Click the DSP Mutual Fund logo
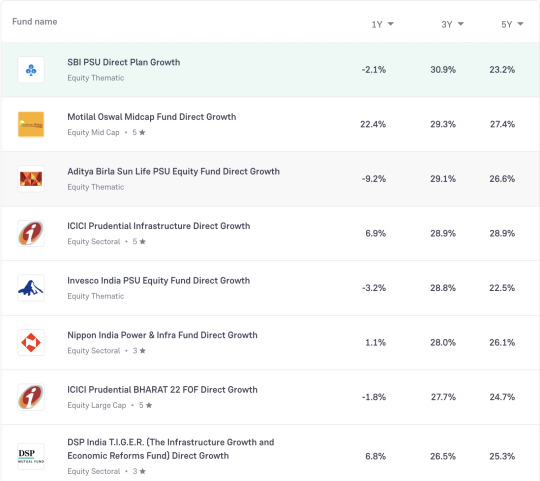This screenshot has height=481, width=540. point(31,456)
